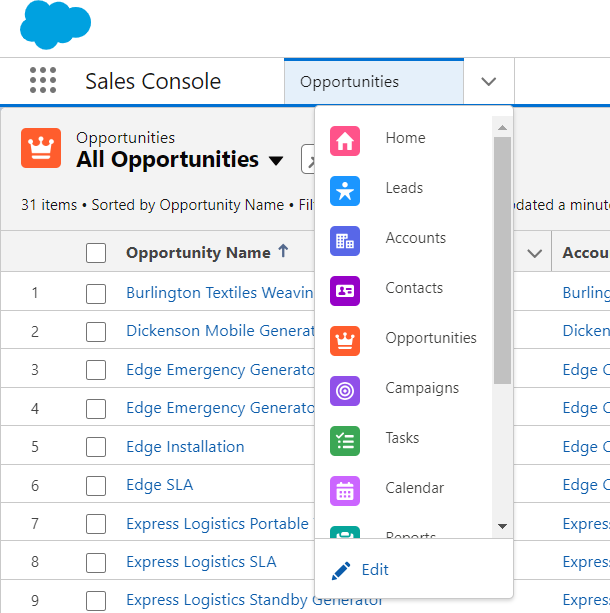The image size is (610, 613).
Task: Click the orange Opportunities crown icon in header
Action: click(41, 148)
